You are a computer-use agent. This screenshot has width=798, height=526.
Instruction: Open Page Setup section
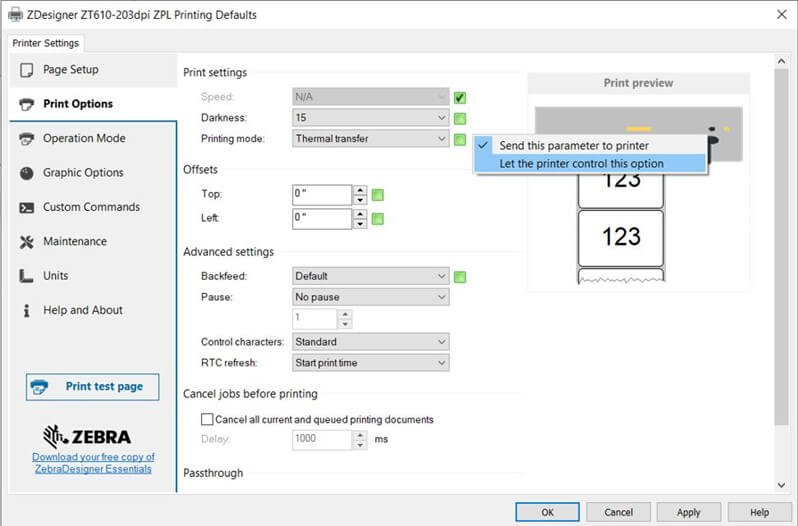pyautogui.click(x=93, y=70)
